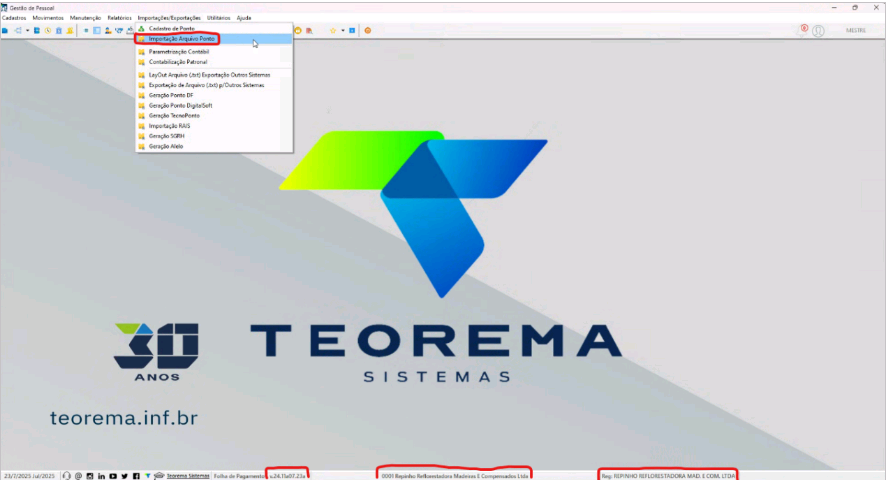Open the Movimentos menu
This screenshot has height=480, width=888.
pos(48,18)
